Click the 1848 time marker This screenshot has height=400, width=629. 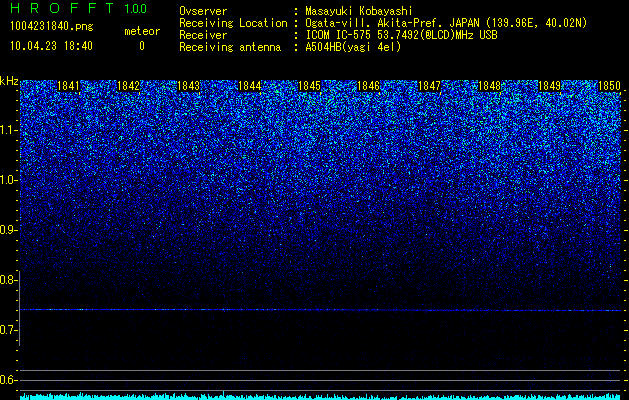pyautogui.click(x=489, y=86)
